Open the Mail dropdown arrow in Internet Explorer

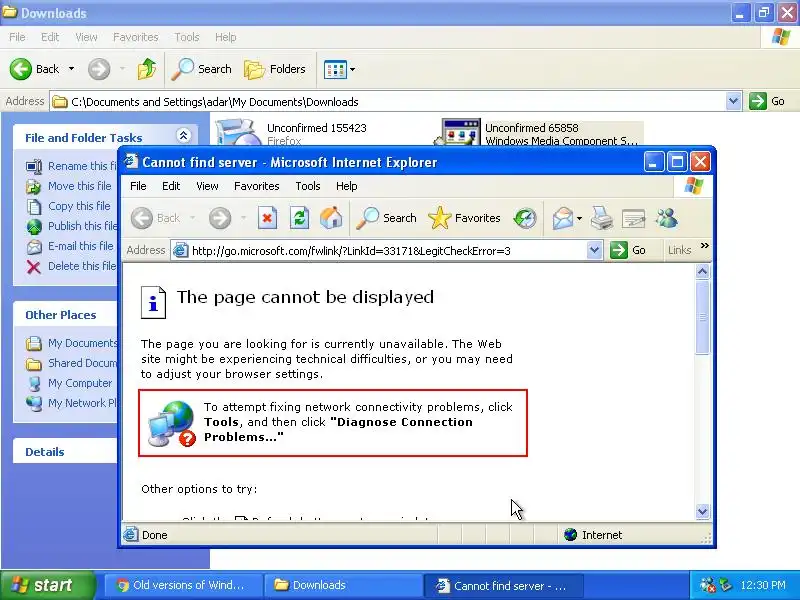[x=580, y=218]
